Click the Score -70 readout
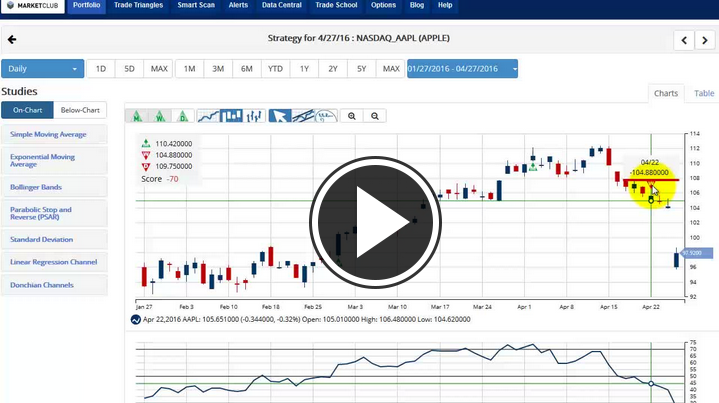 point(160,179)
